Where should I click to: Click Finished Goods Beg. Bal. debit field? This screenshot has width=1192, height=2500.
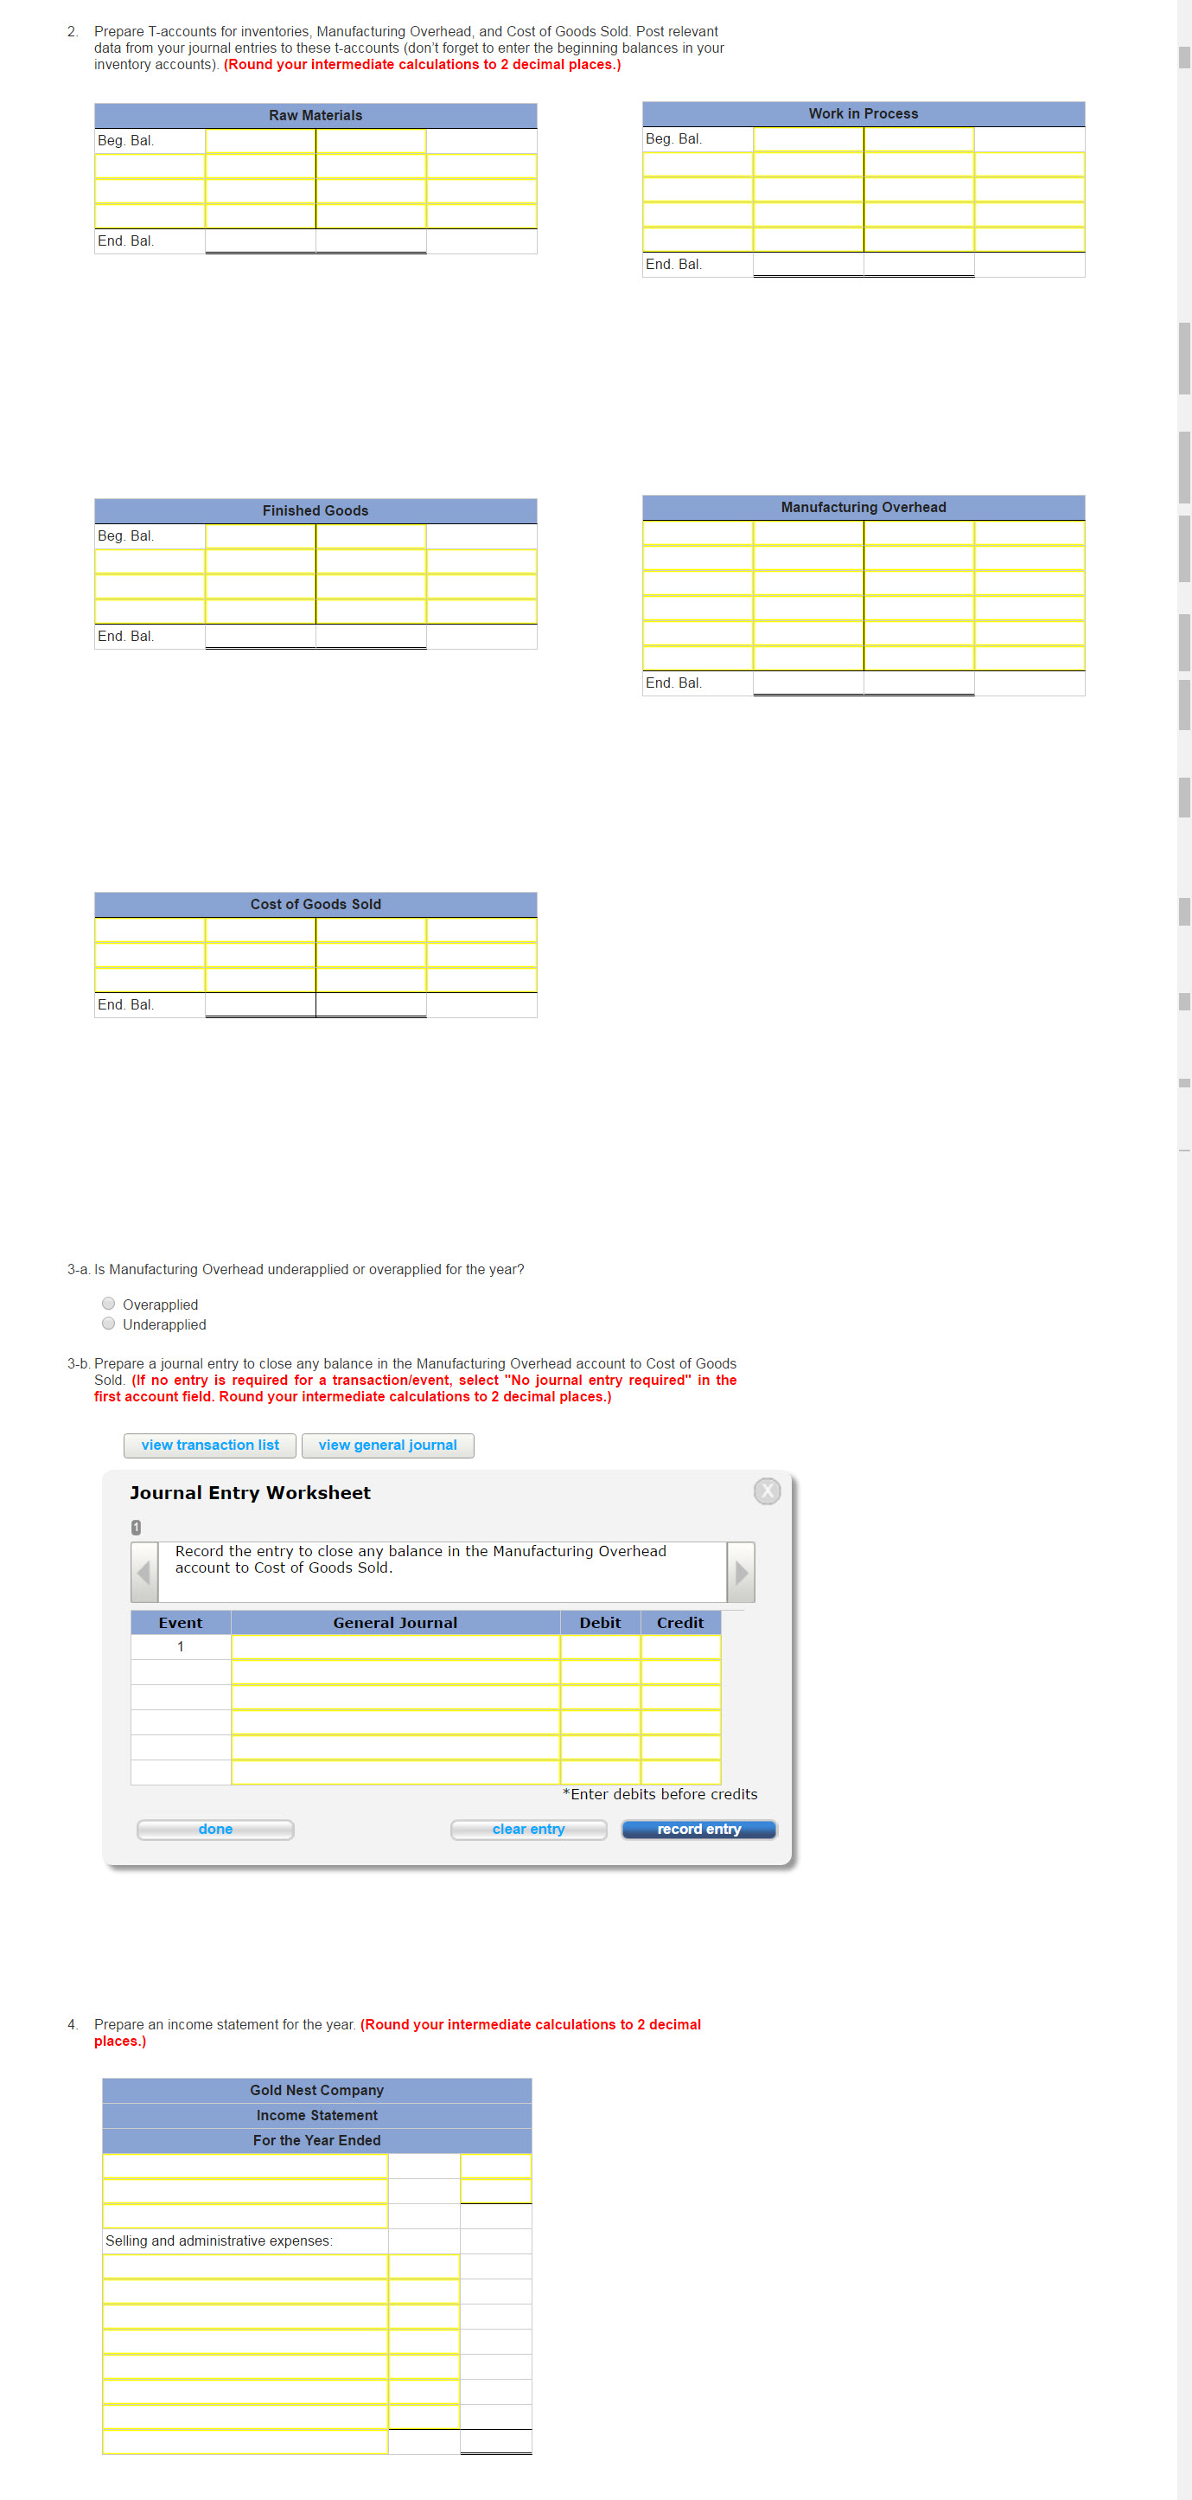260,536
